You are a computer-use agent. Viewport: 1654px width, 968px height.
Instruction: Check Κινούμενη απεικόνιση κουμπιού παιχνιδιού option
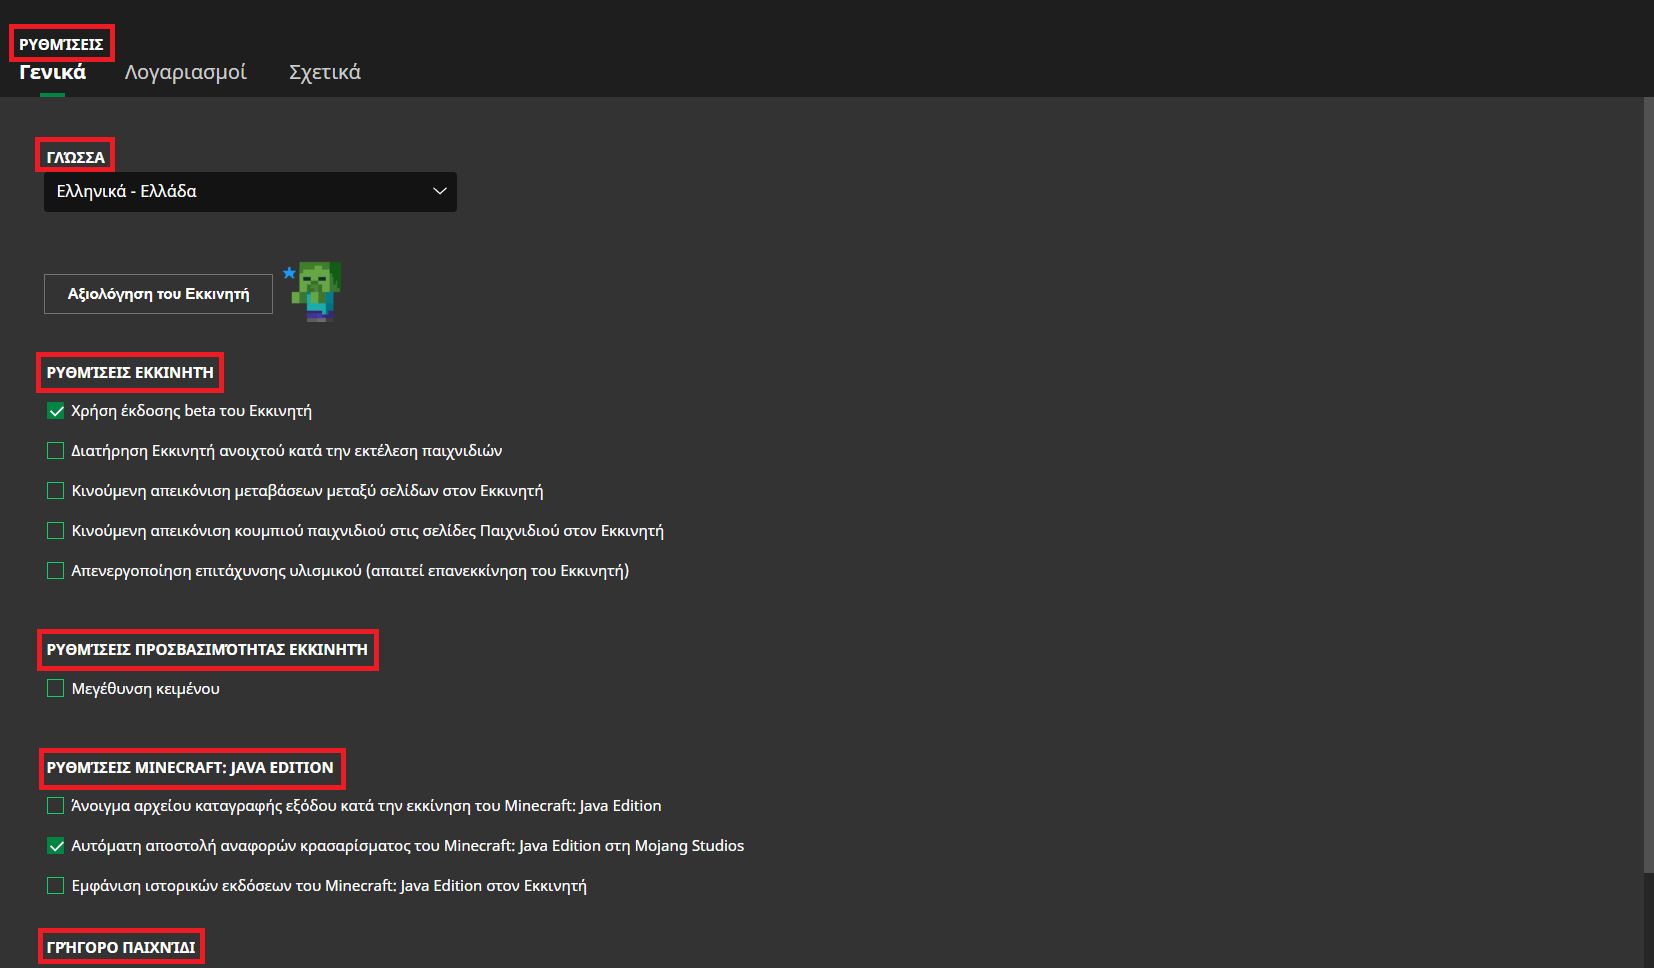pos(56,531)
